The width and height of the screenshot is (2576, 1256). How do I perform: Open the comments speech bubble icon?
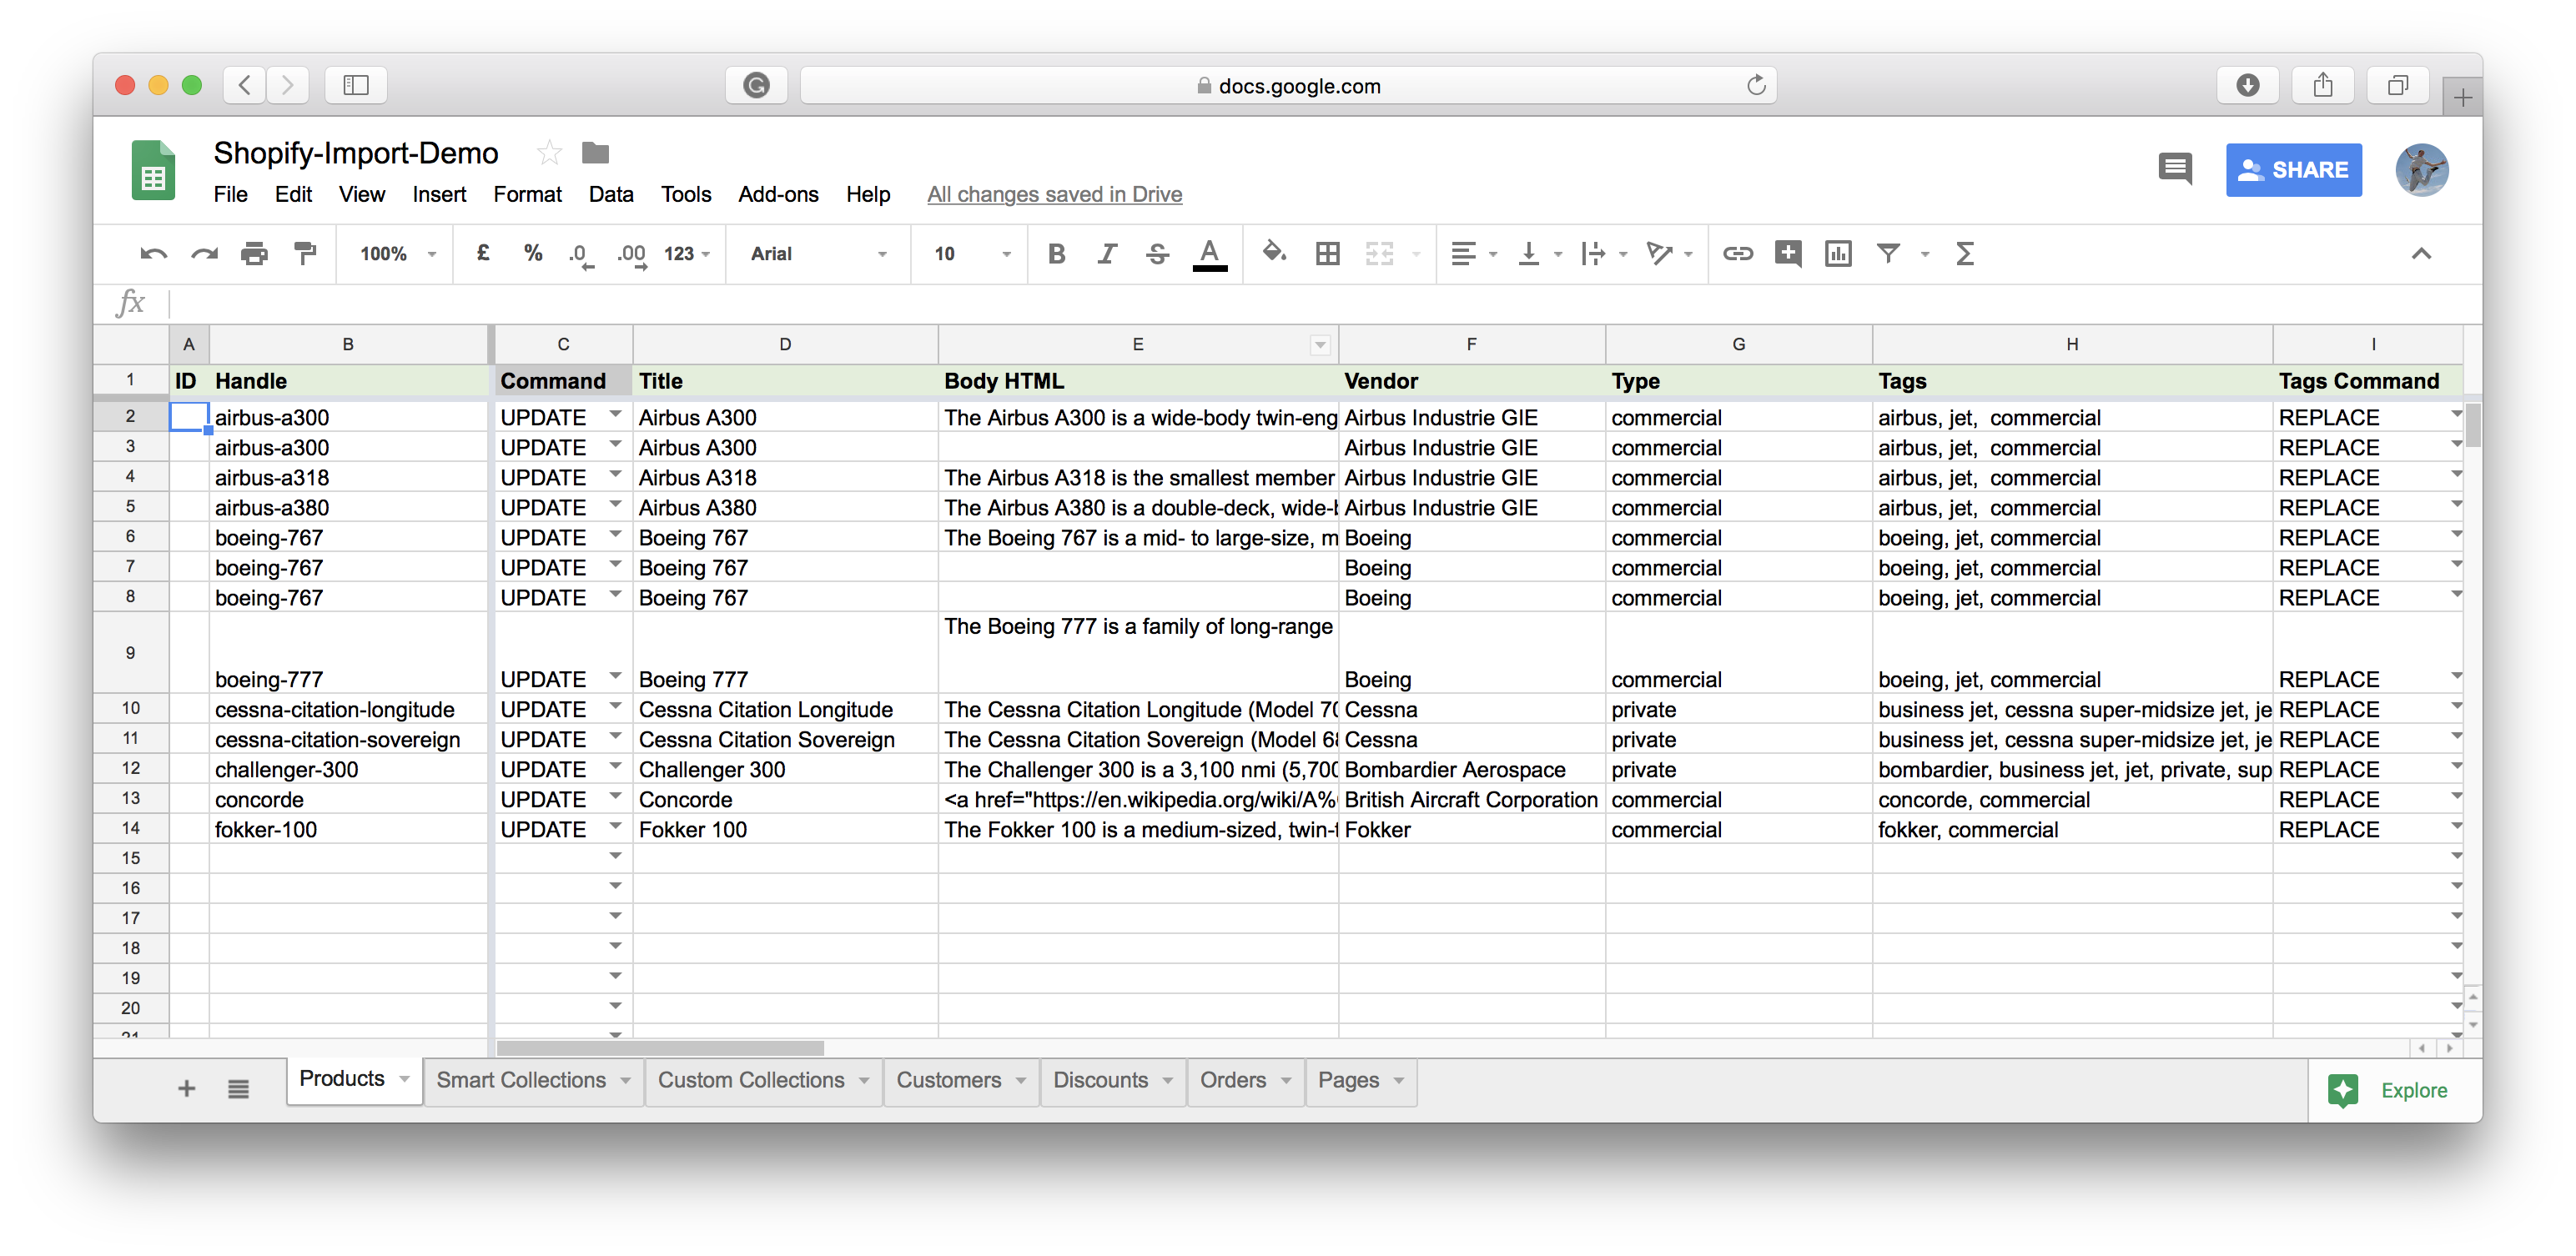(x=2174, y=168)
